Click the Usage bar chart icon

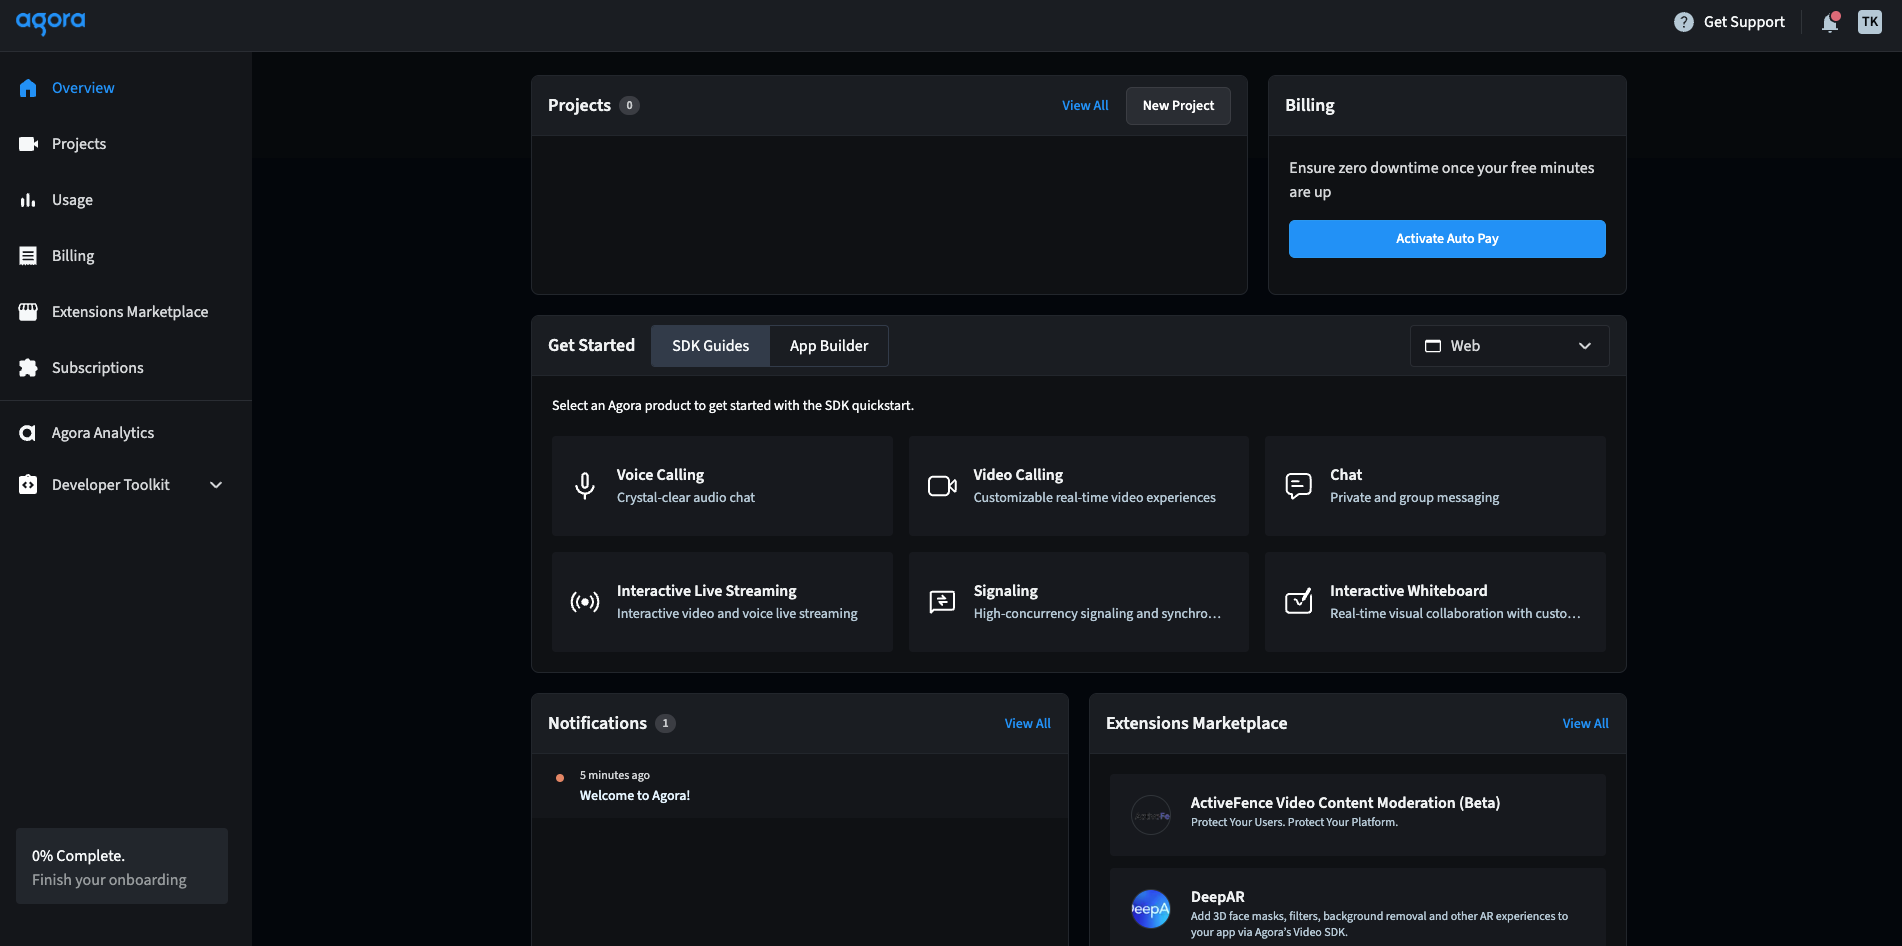click(x=28, y=200)
